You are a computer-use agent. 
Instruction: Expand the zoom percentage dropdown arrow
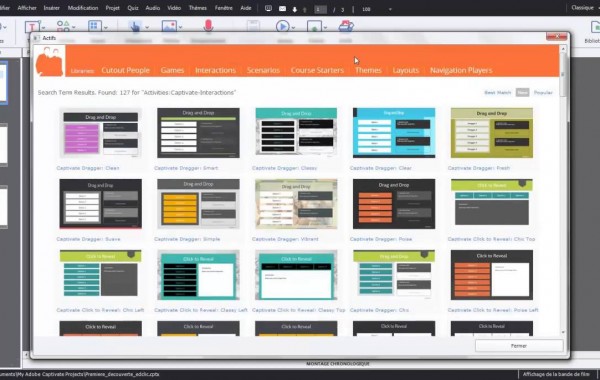tap(390, 9)
